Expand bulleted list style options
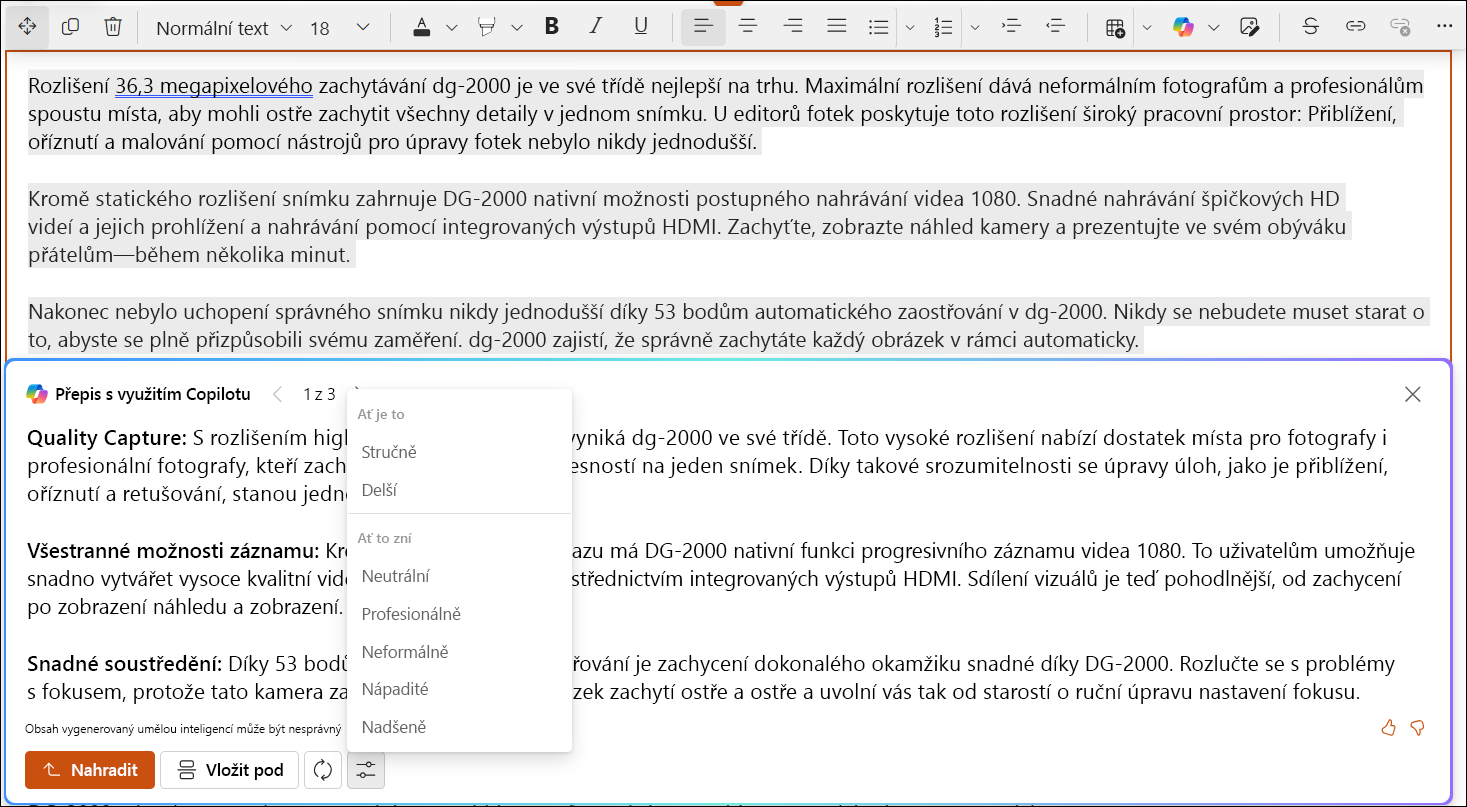 click(910, 28)
